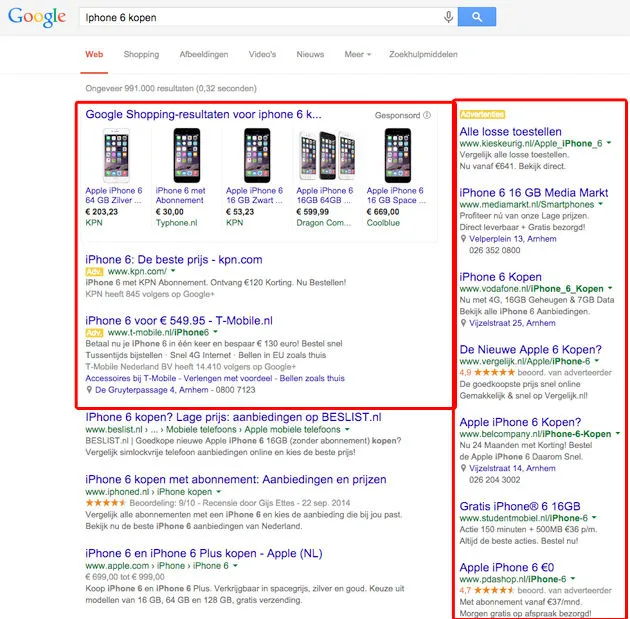
Task: Click 'De Gruyterpassage 4, Arnhem' address link
Action: tap(151, 390)
